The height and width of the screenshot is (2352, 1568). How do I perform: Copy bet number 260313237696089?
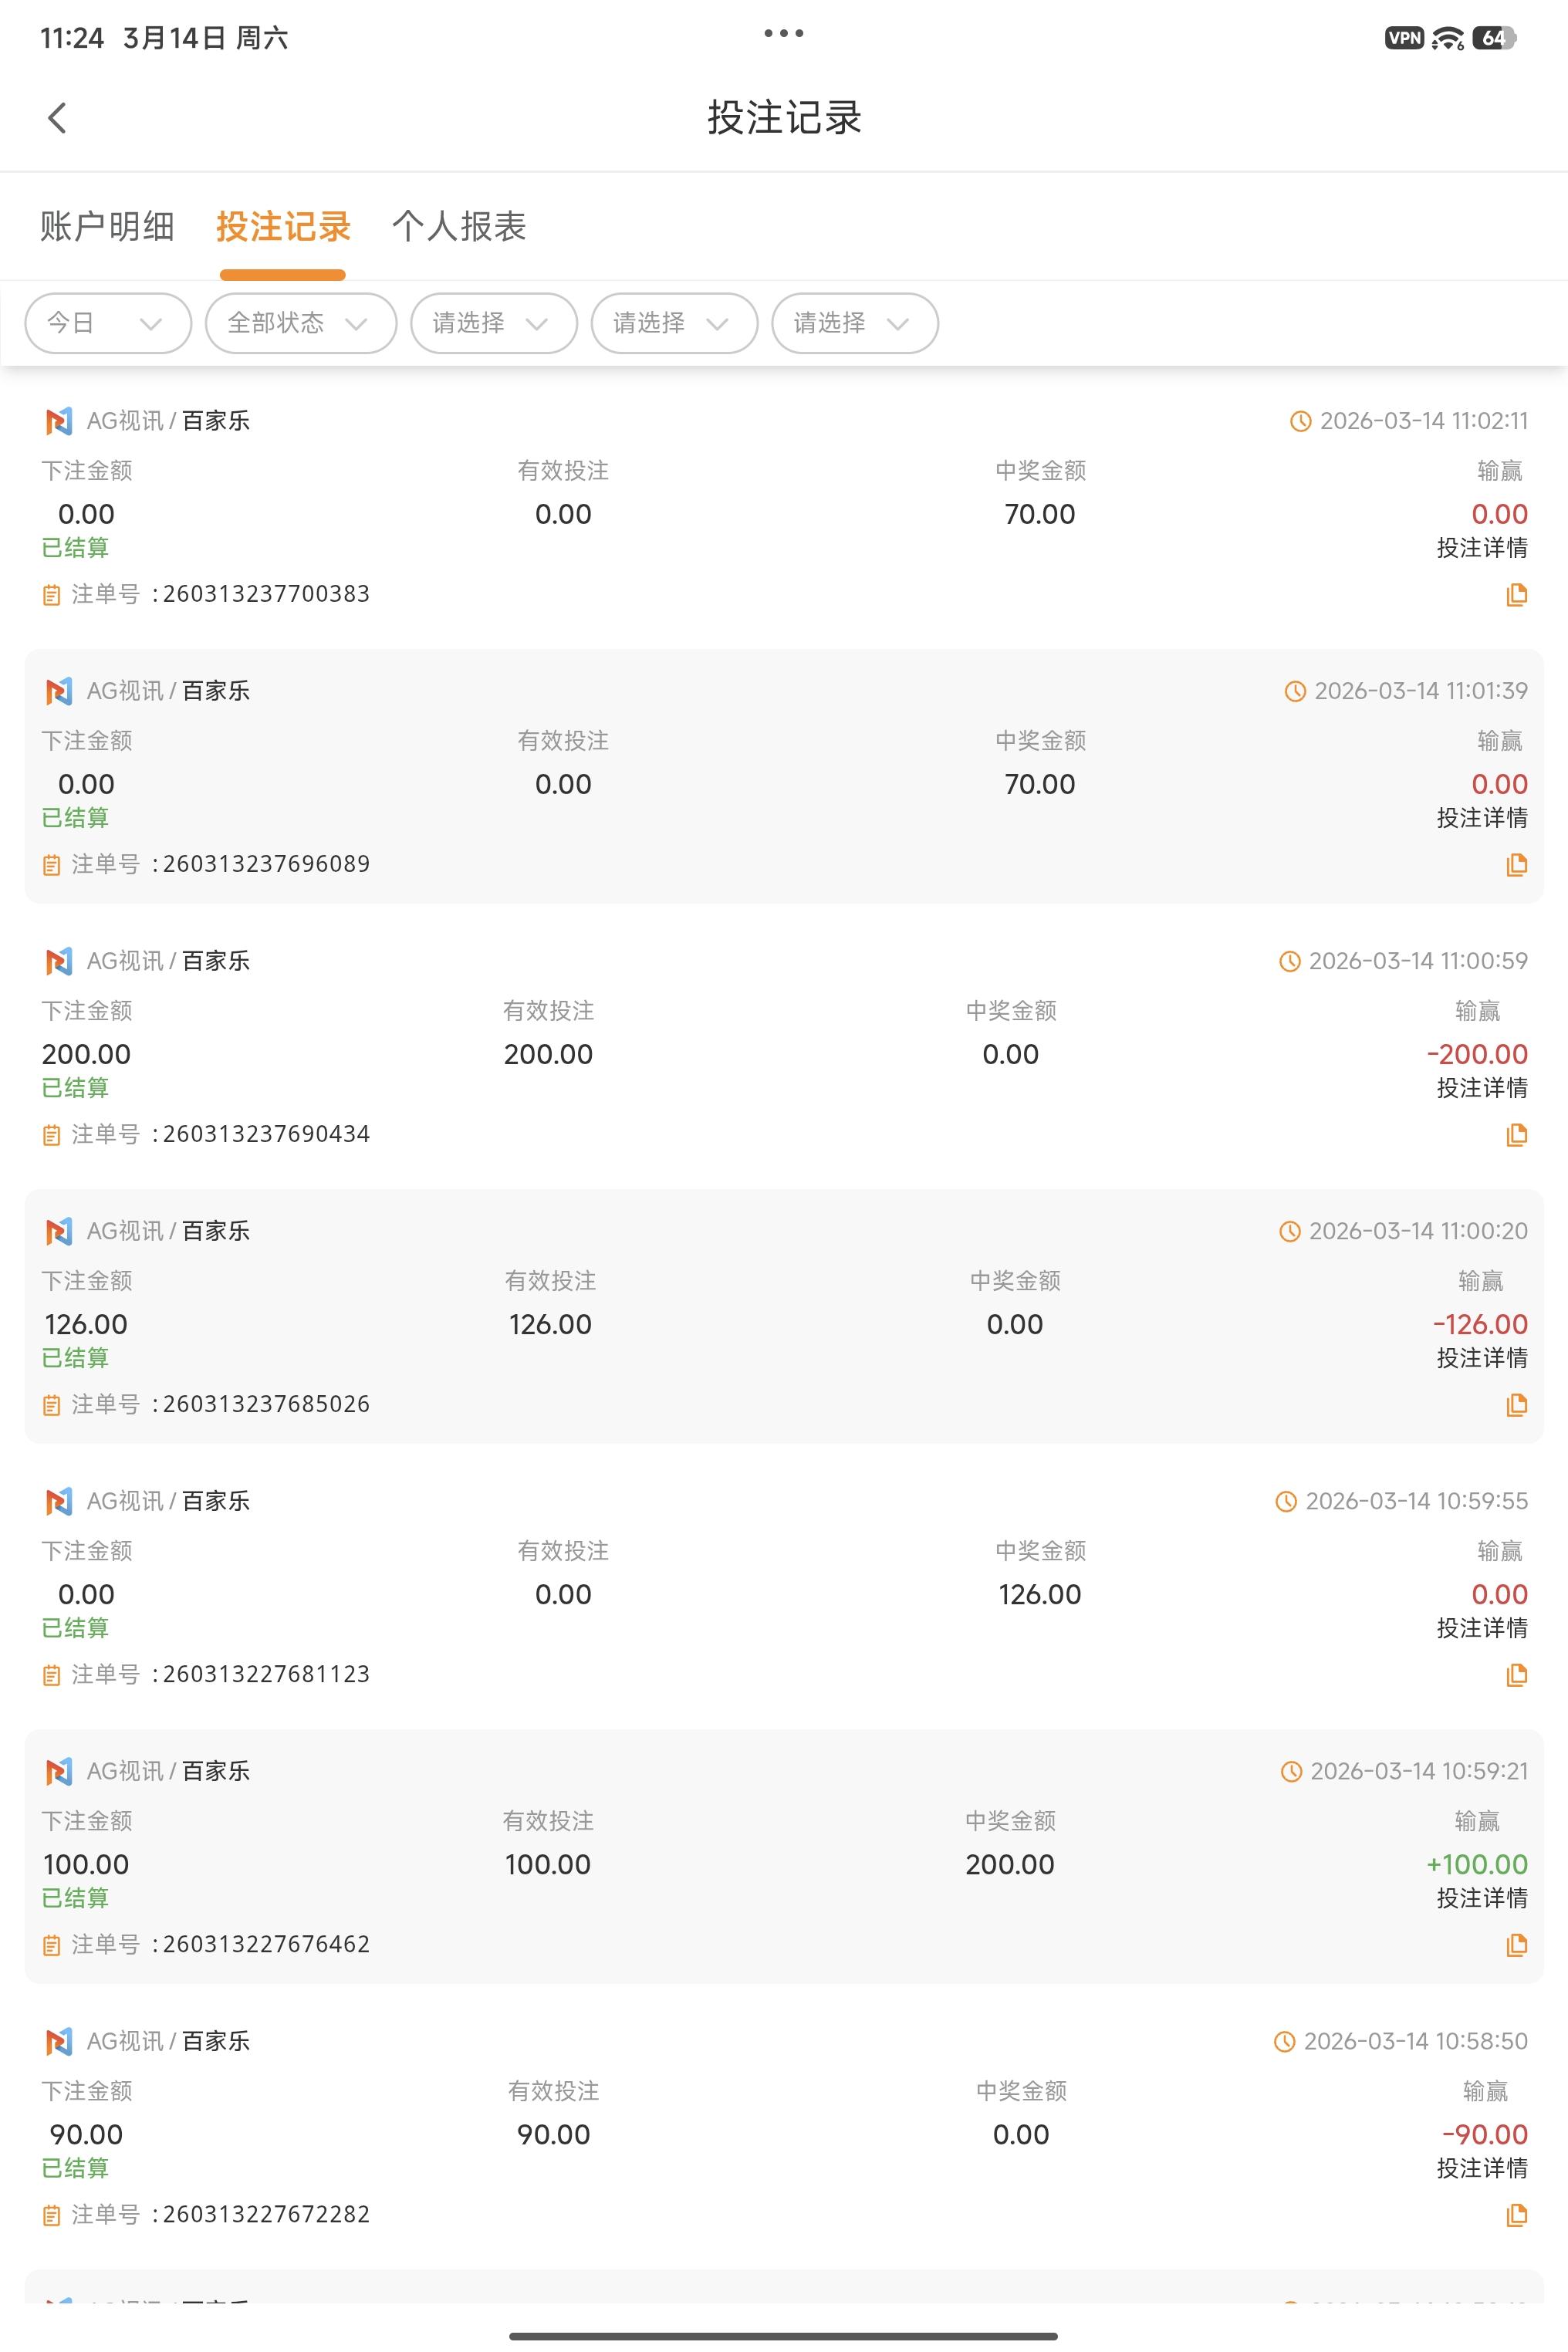coord(1516,865)
